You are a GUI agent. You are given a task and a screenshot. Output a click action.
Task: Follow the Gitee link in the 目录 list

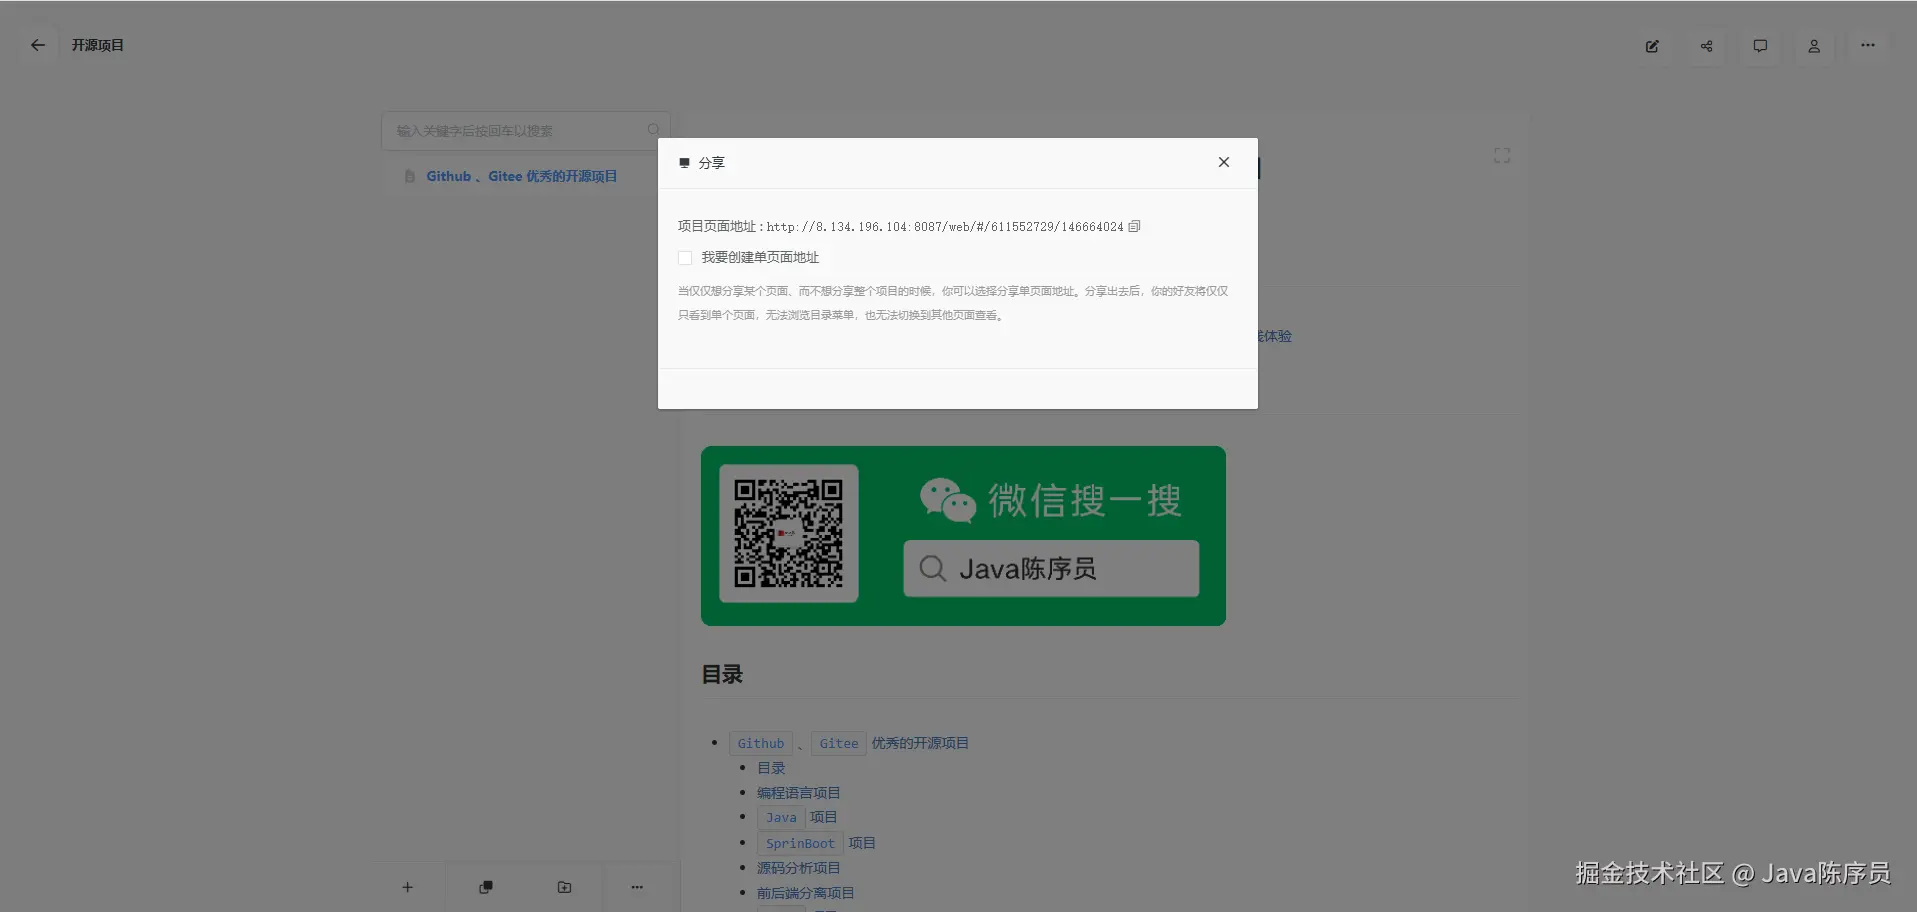click(x=839, y=744)
